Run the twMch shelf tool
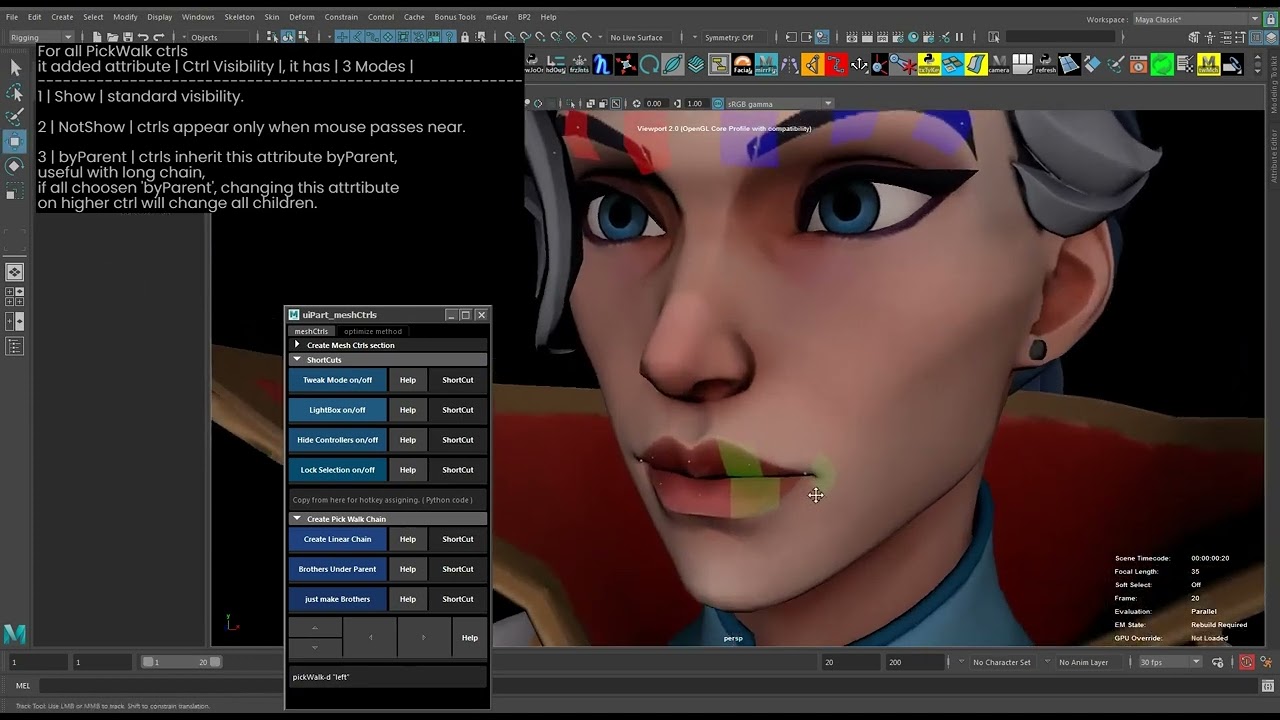Screen dimensions: 1280x720 [x=1208, y=65]
